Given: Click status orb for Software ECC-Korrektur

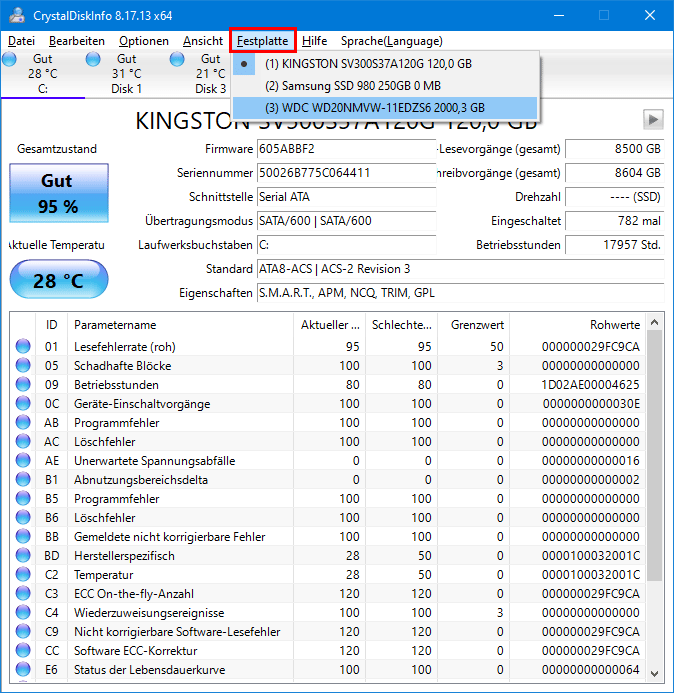Looking at the screenshot, I should [23, 651].
